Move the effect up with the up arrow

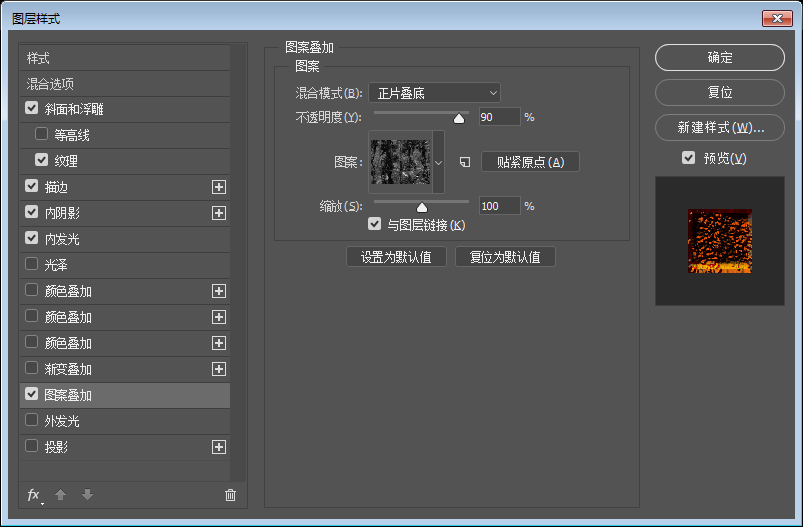(60, 495)
